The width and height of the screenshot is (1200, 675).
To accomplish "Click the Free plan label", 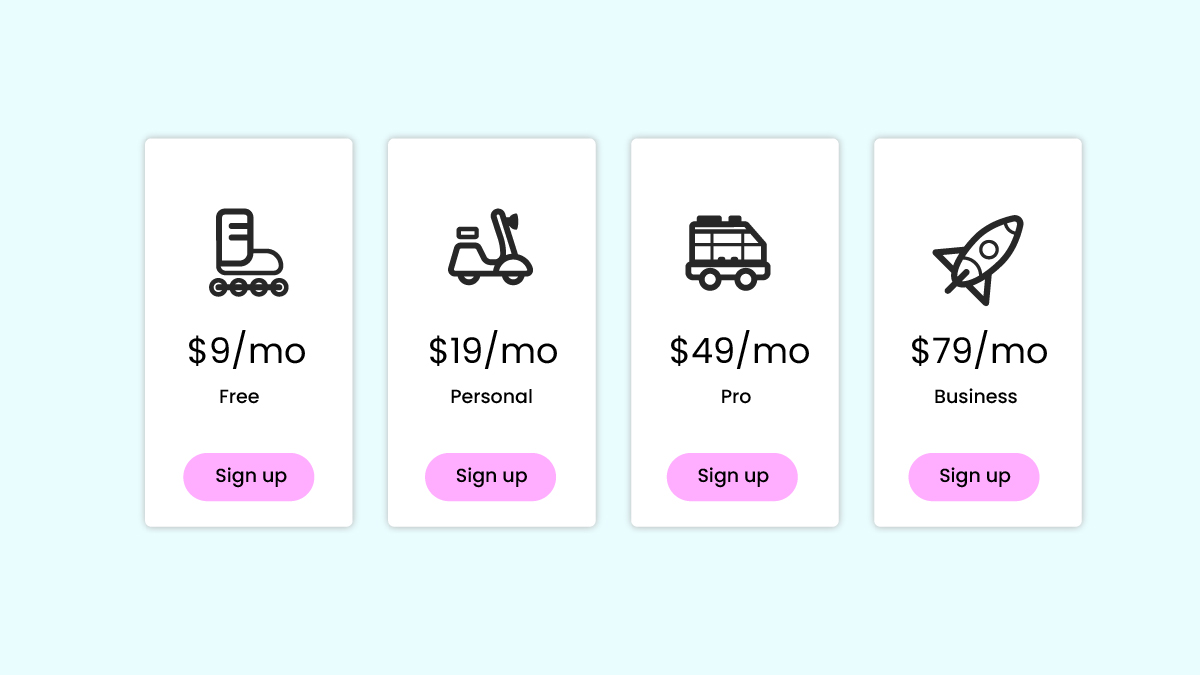I will coord(239,397).
